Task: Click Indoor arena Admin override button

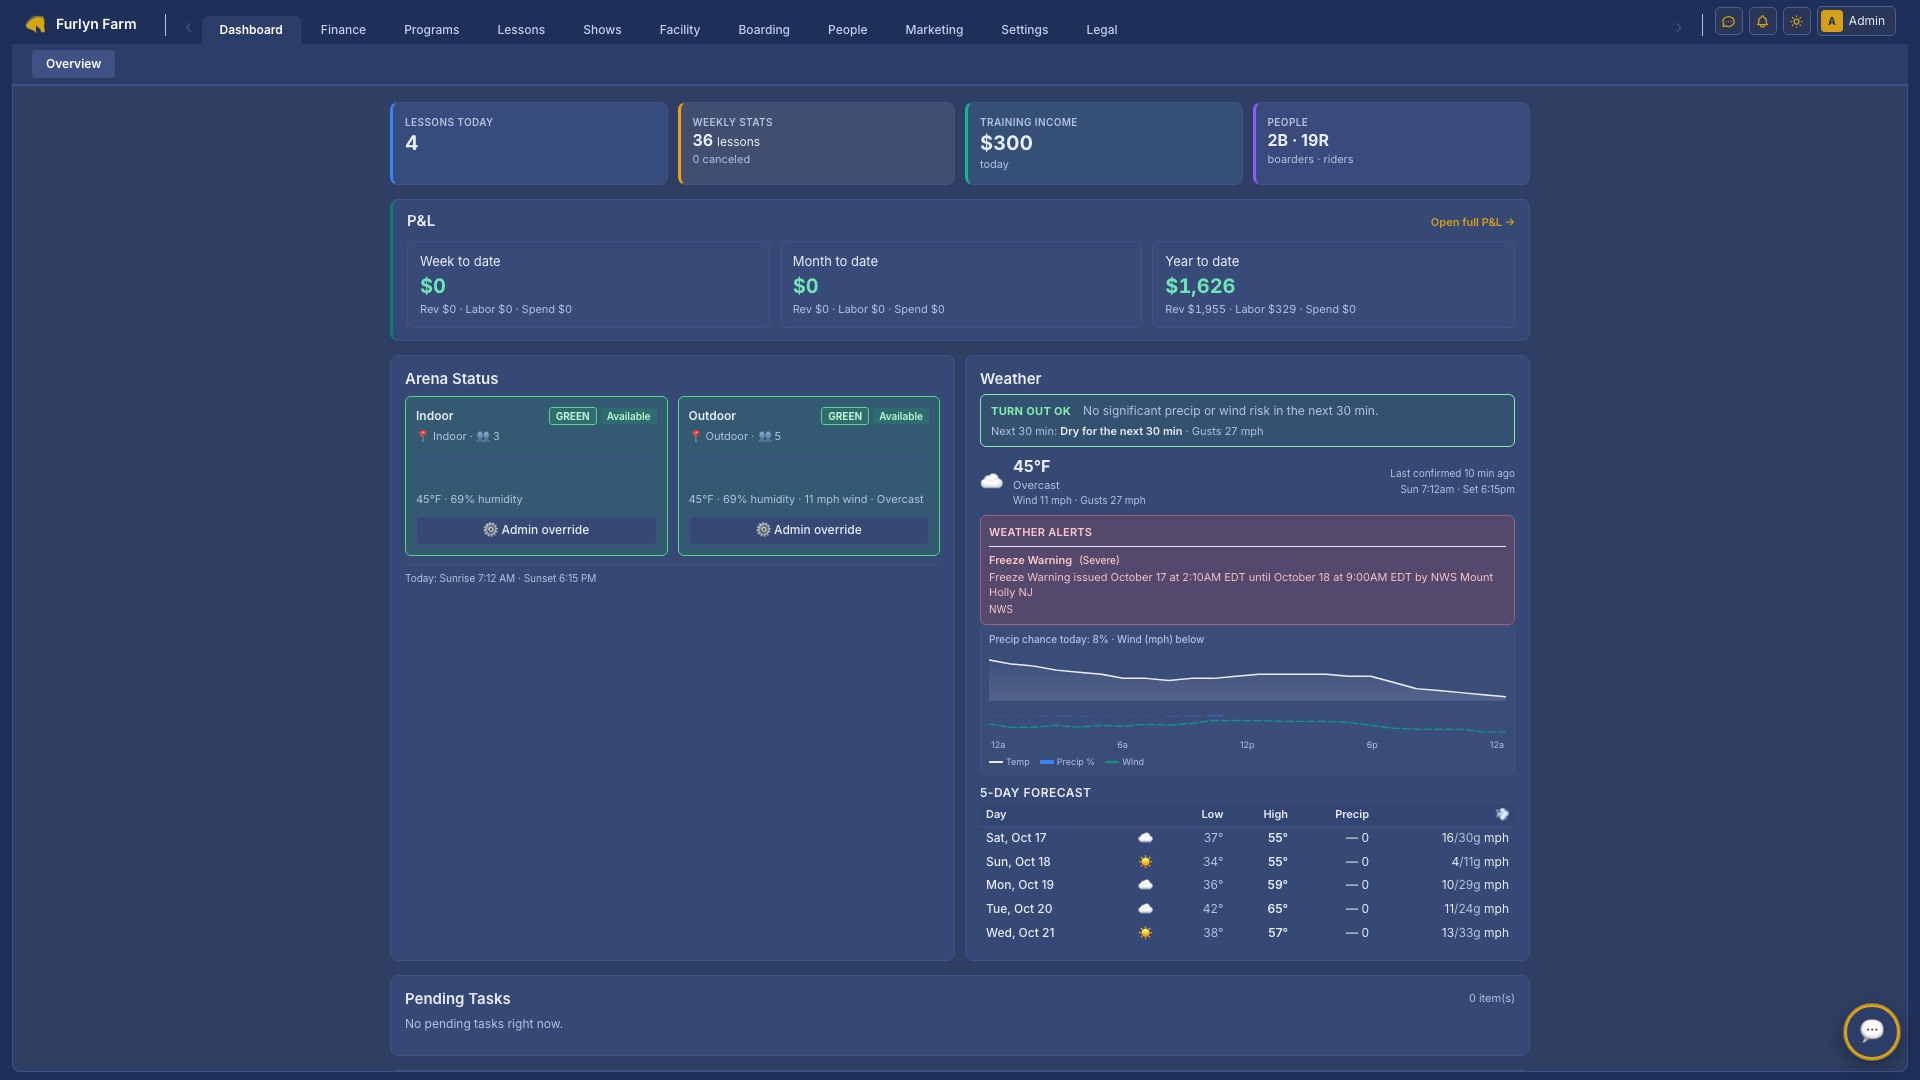Action: 536,530
